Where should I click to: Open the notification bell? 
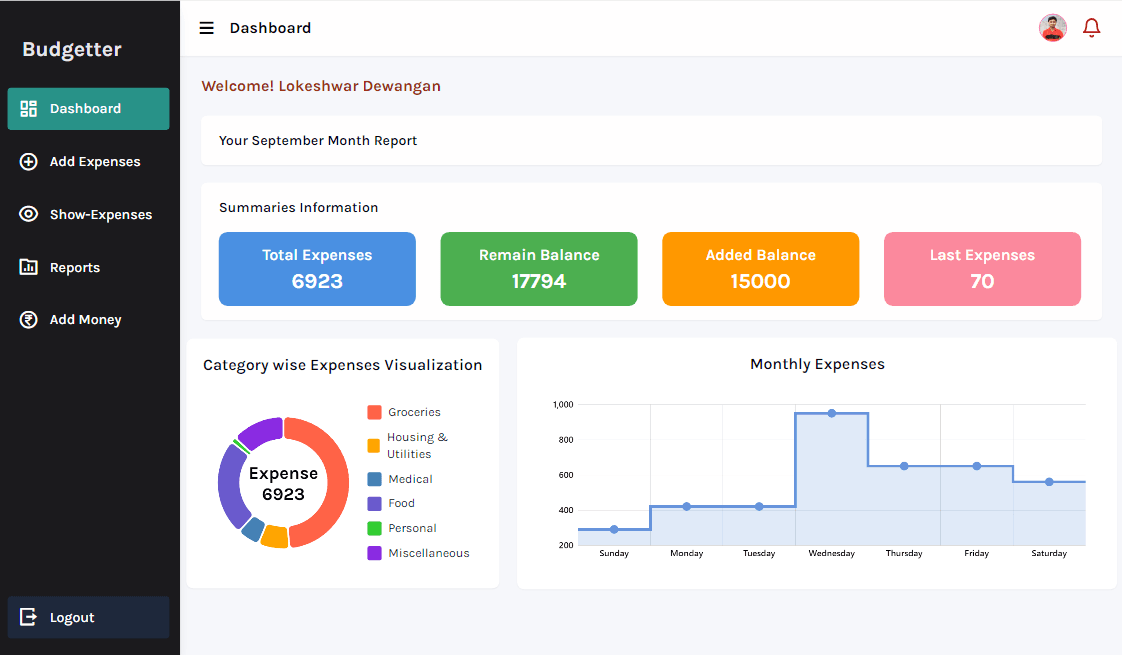click(x=1091, y=28)
